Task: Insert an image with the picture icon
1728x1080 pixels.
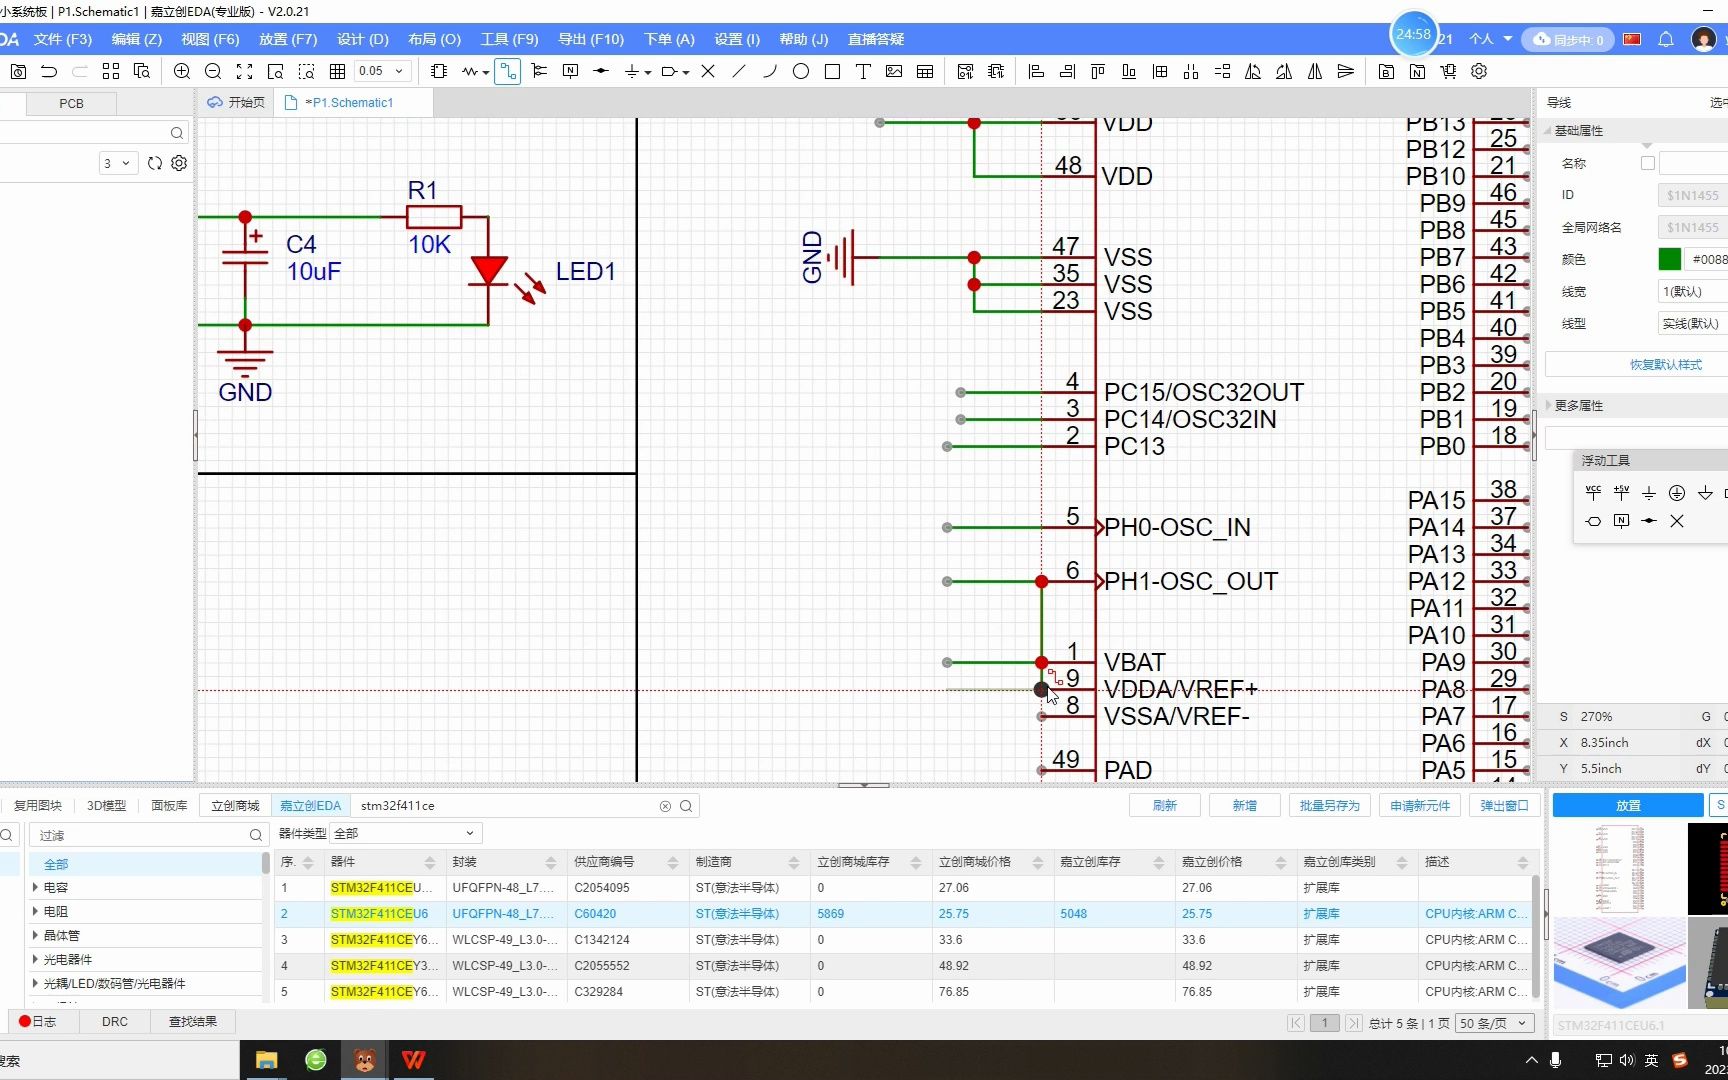Action: 894,71
